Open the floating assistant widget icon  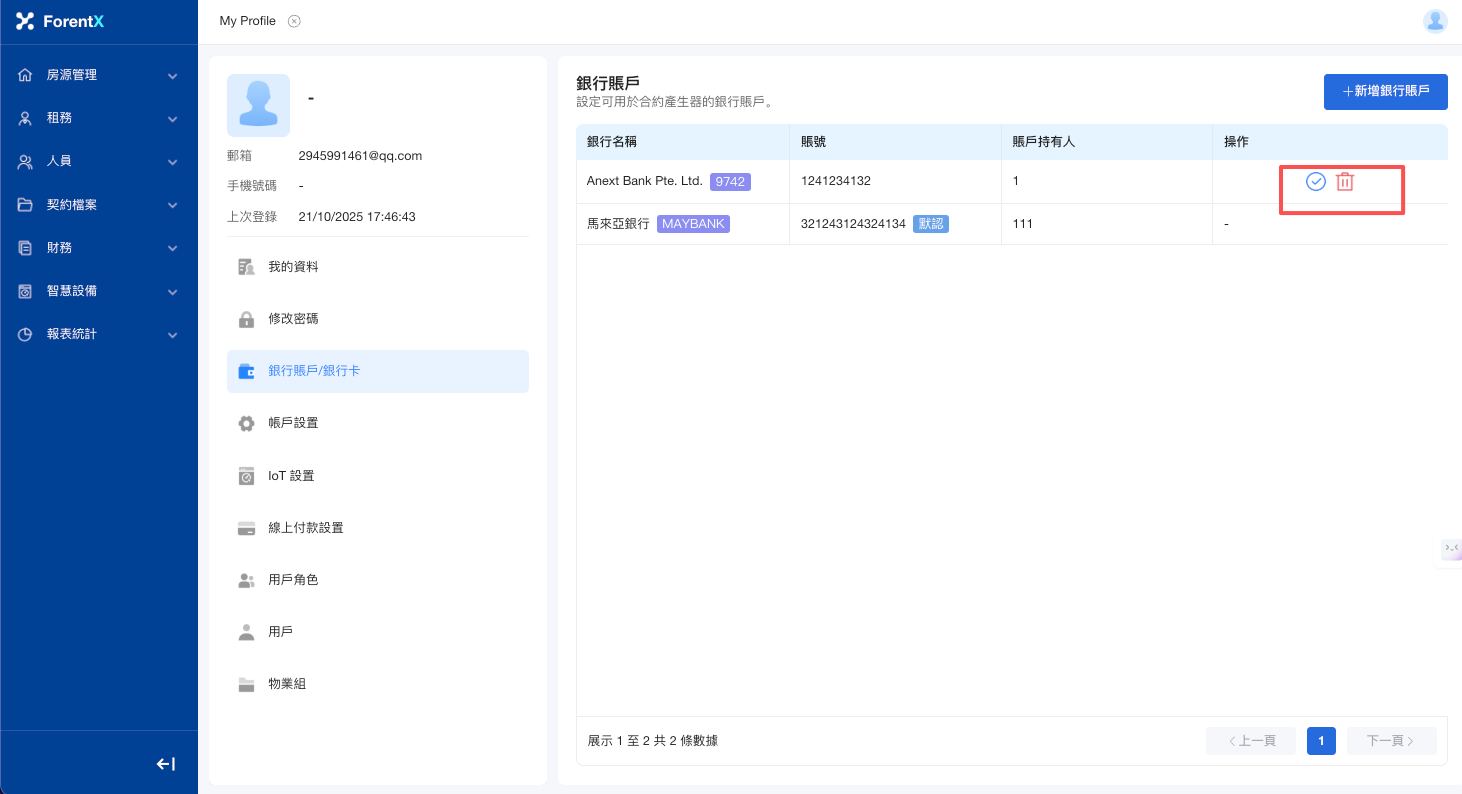point(1451,549)
